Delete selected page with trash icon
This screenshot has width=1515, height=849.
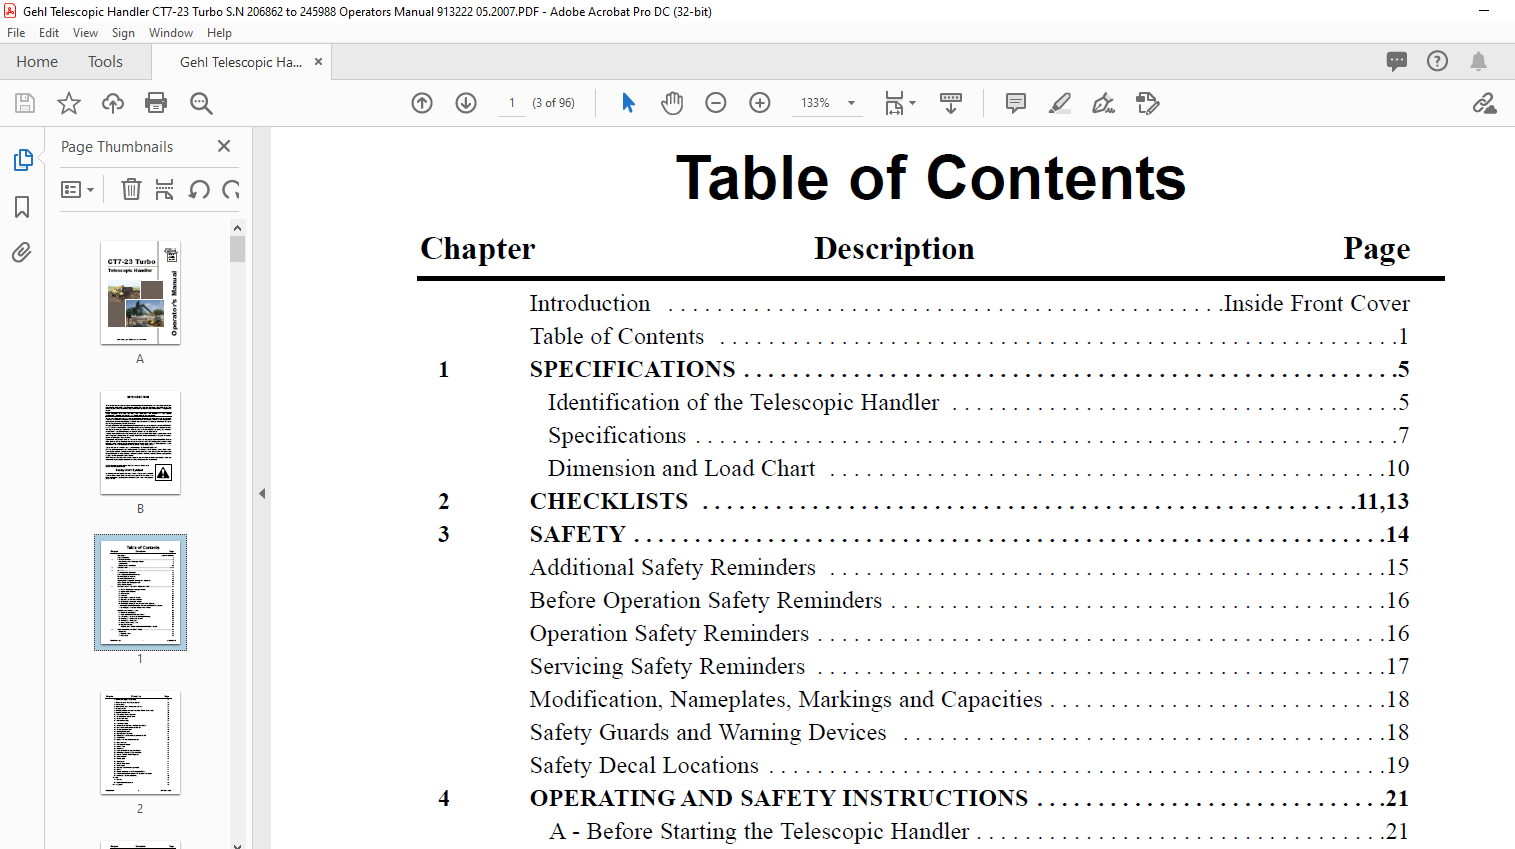131,189
